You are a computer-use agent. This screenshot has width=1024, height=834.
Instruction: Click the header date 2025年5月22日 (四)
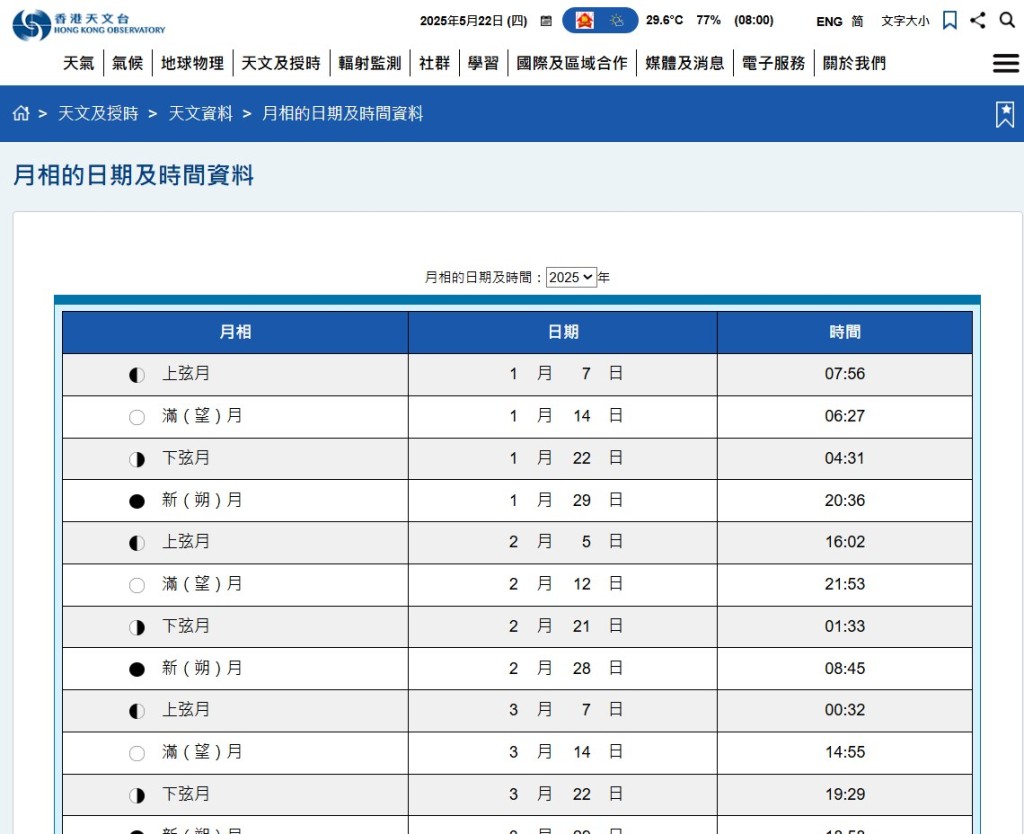(x=473, y=21)
